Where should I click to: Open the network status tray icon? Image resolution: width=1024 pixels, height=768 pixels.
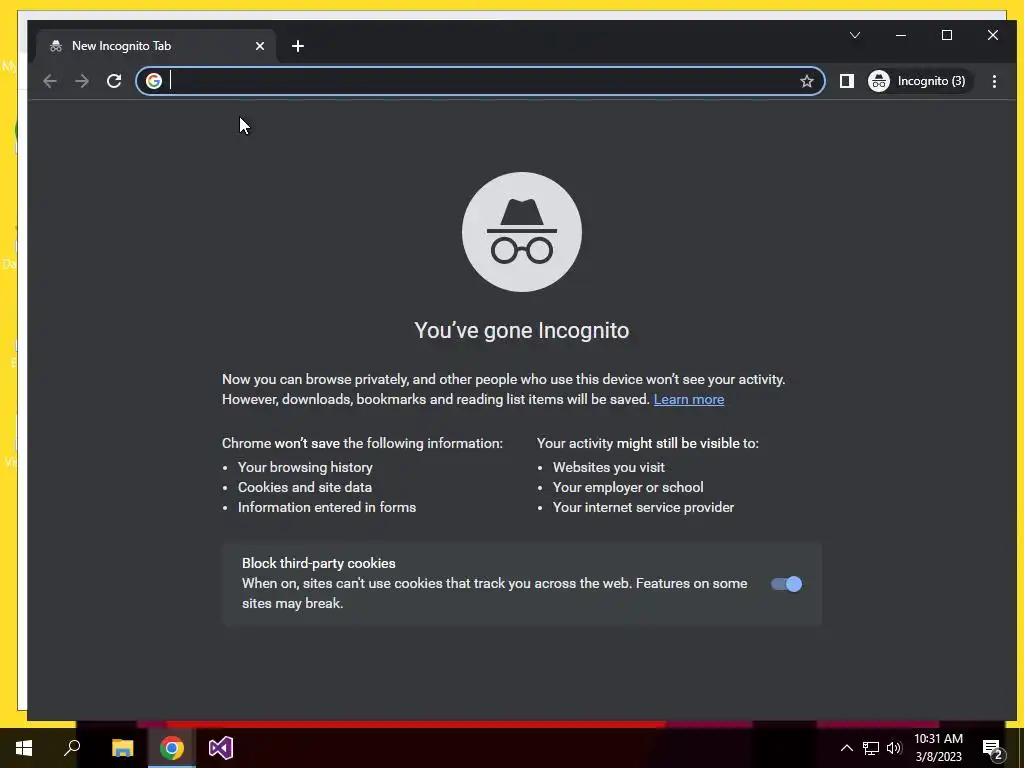click(x=871, y=748)
